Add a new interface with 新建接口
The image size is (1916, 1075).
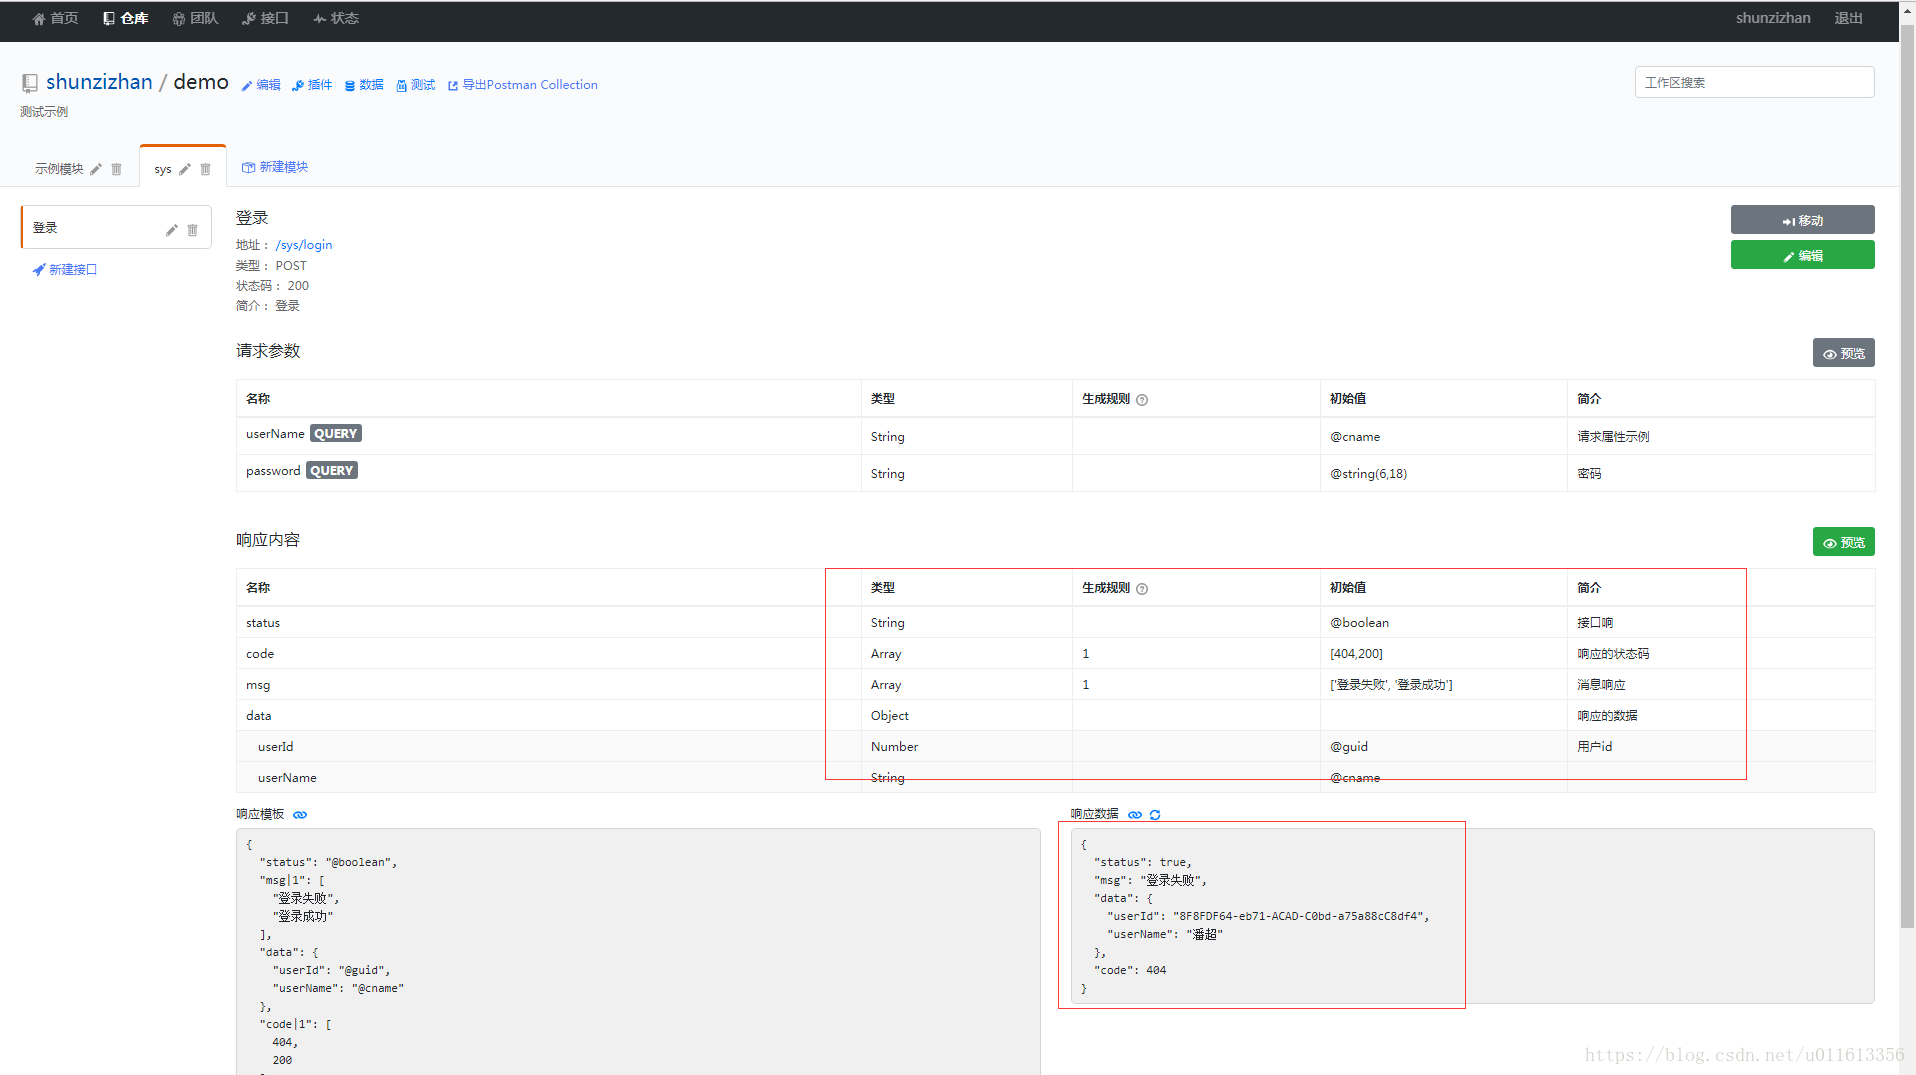[65, 270]
